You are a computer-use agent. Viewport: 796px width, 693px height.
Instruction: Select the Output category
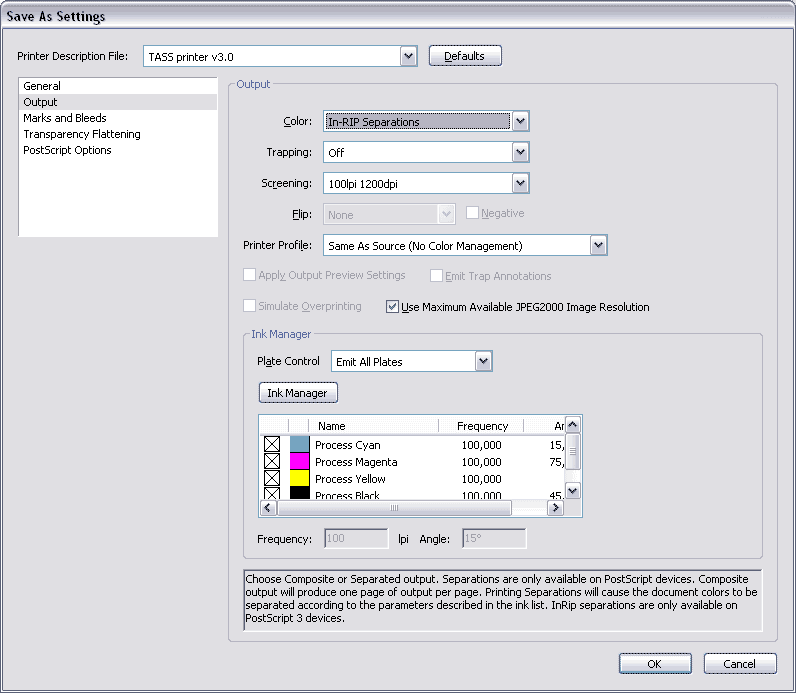(118, 102)
